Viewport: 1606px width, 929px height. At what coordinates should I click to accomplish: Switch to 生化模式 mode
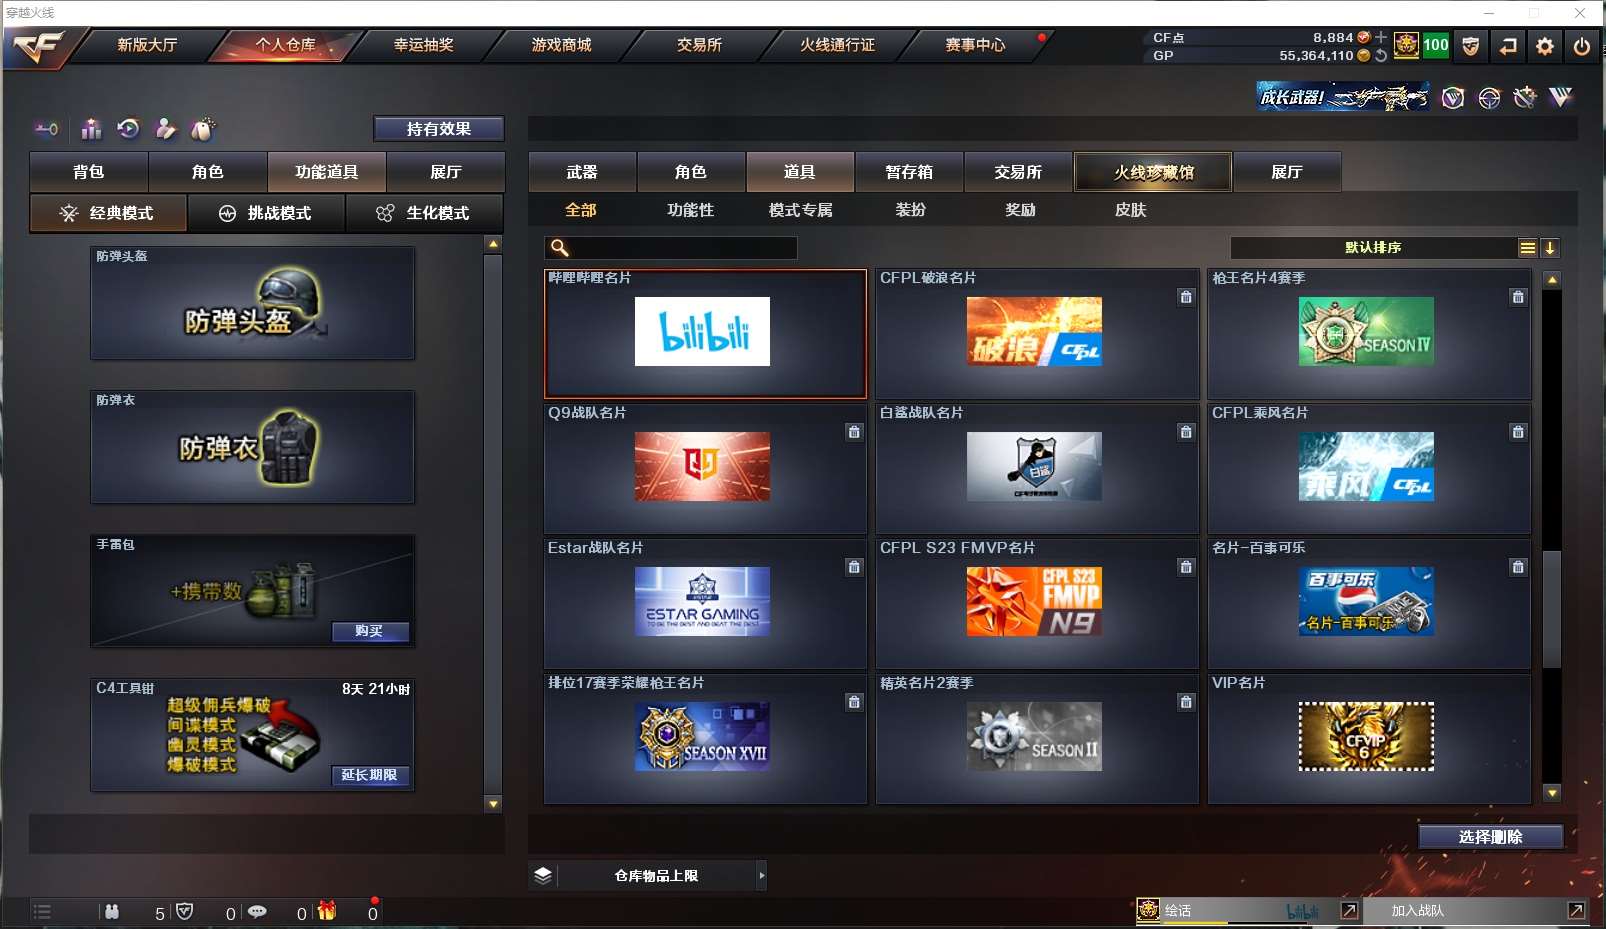coord(424,213)
